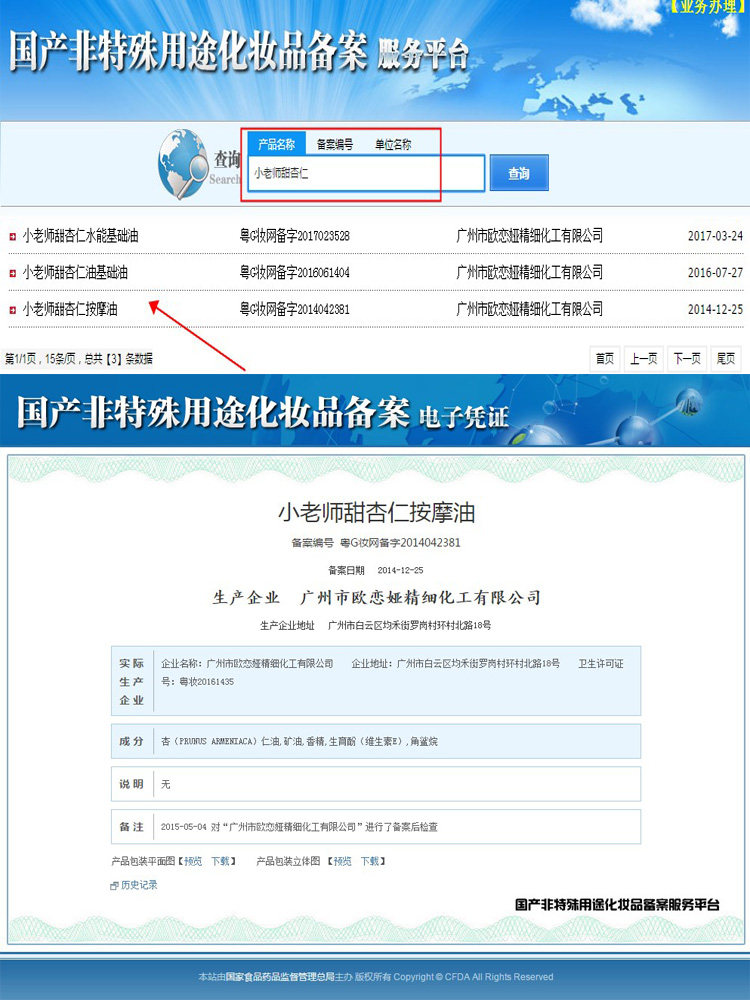Select record number 粤G妆网备字2017023528
Screen dimensions: 750x1000
pyautogui.click(x=295, y=236)
